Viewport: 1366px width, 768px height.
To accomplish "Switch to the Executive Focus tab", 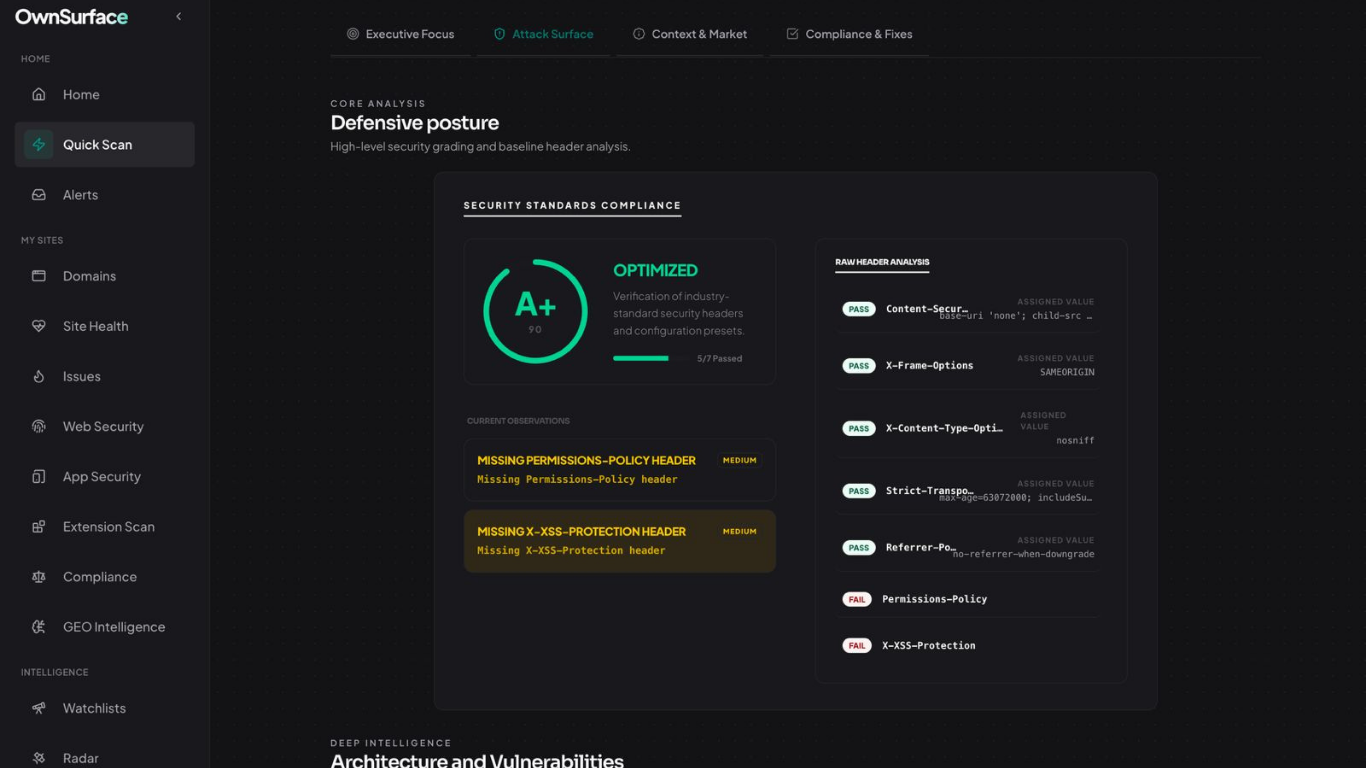I will click(400, 34).
